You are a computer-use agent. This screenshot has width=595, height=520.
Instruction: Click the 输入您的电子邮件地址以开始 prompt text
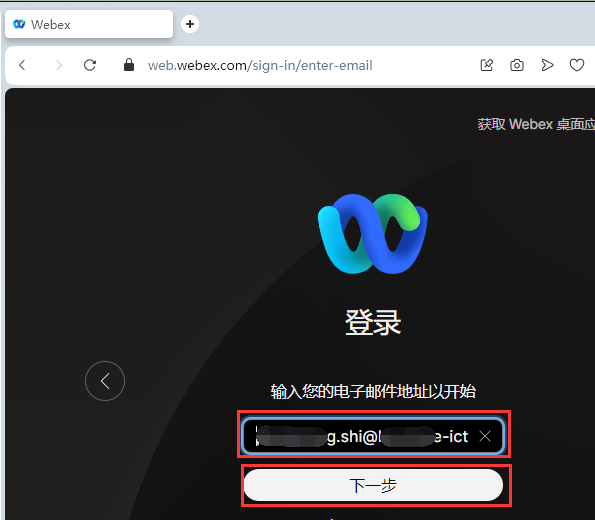point(373,391)
